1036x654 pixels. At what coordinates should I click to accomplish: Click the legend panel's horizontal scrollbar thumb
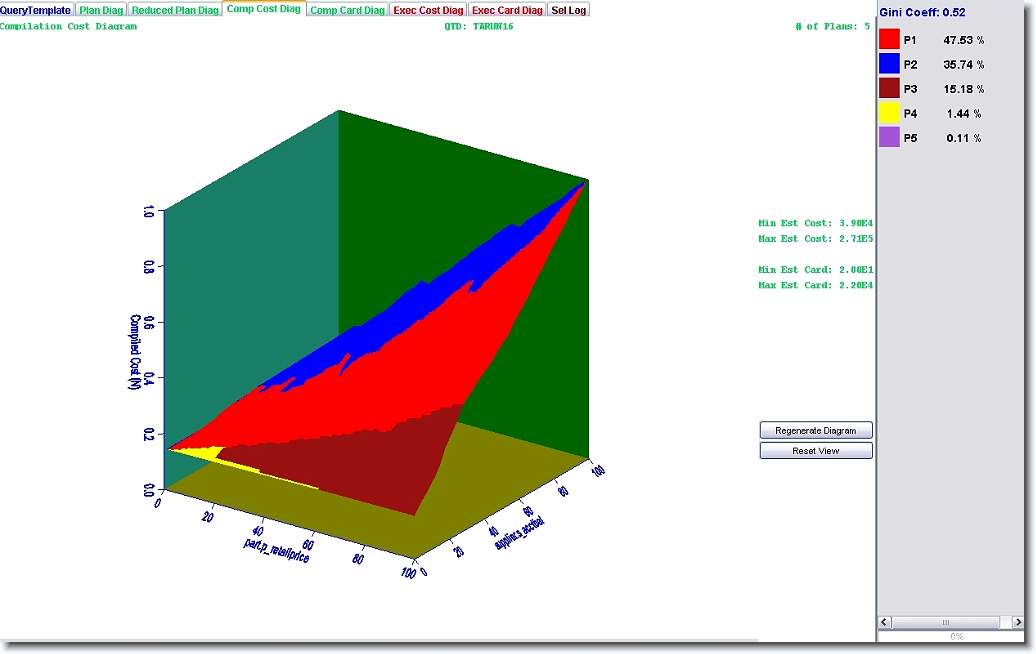tap(945, 622)
